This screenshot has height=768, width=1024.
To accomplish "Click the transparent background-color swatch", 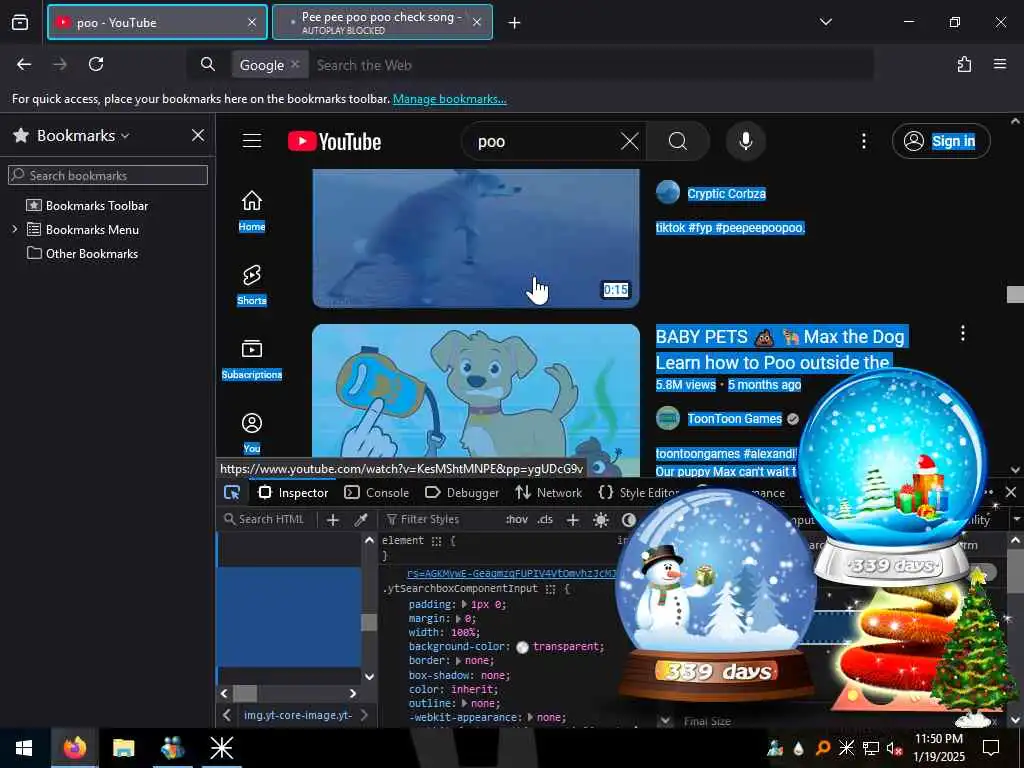I will tap(522, 647).
